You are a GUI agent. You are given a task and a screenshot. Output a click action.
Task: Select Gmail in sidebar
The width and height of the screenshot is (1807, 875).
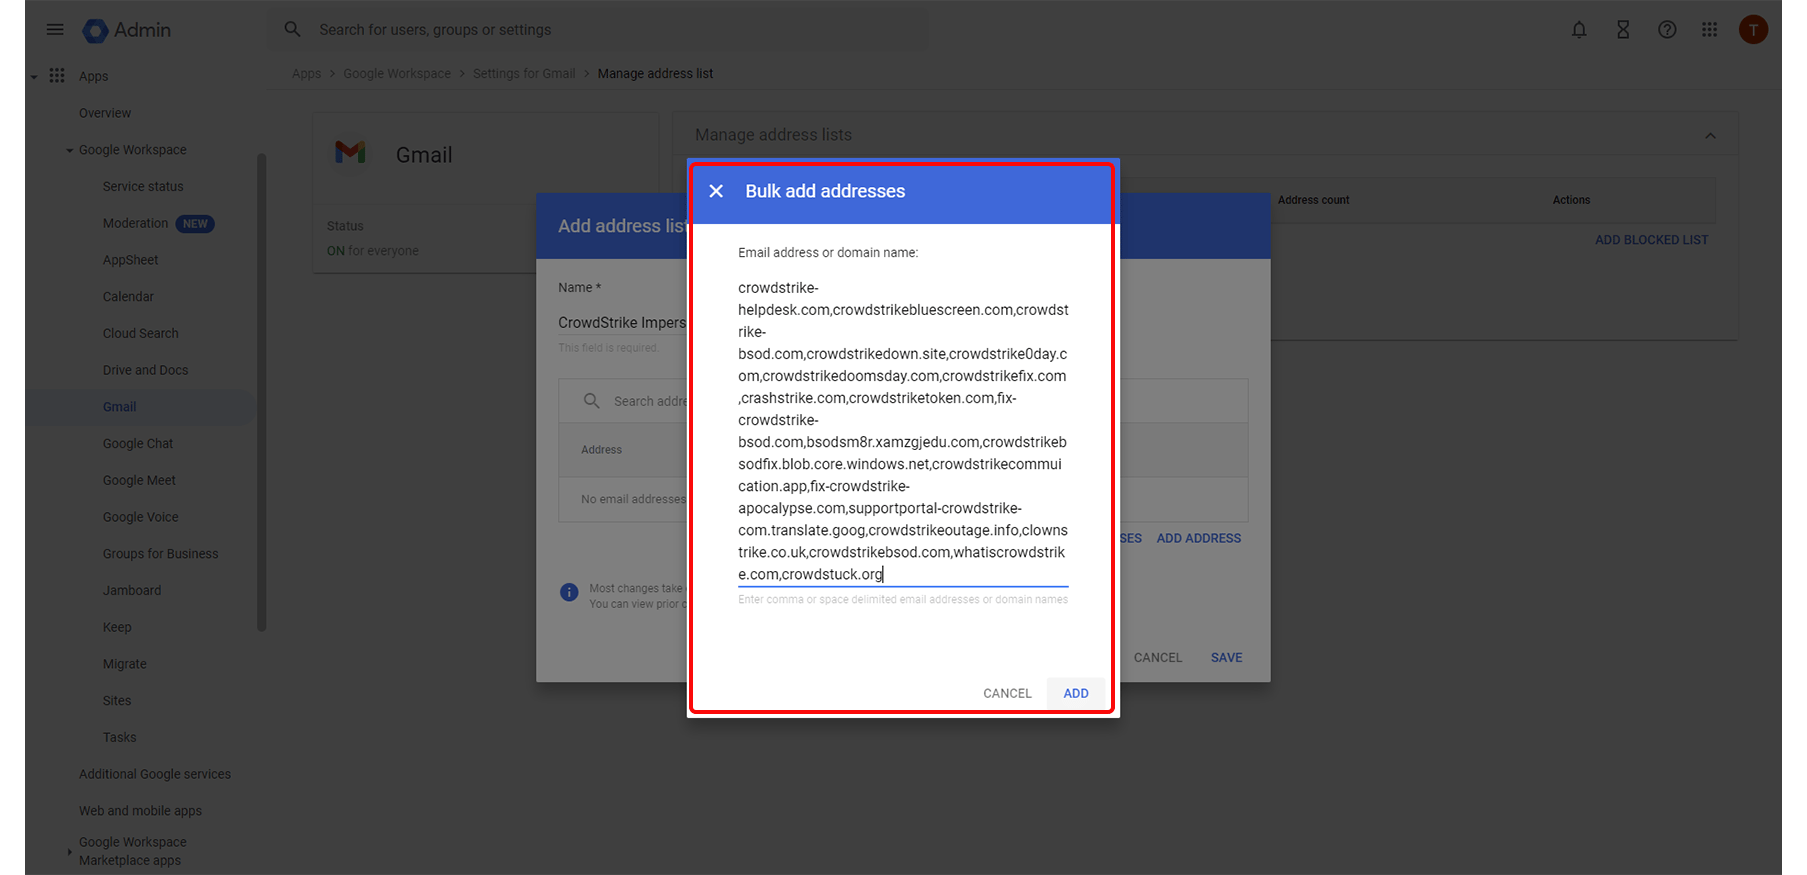(119, 407)
